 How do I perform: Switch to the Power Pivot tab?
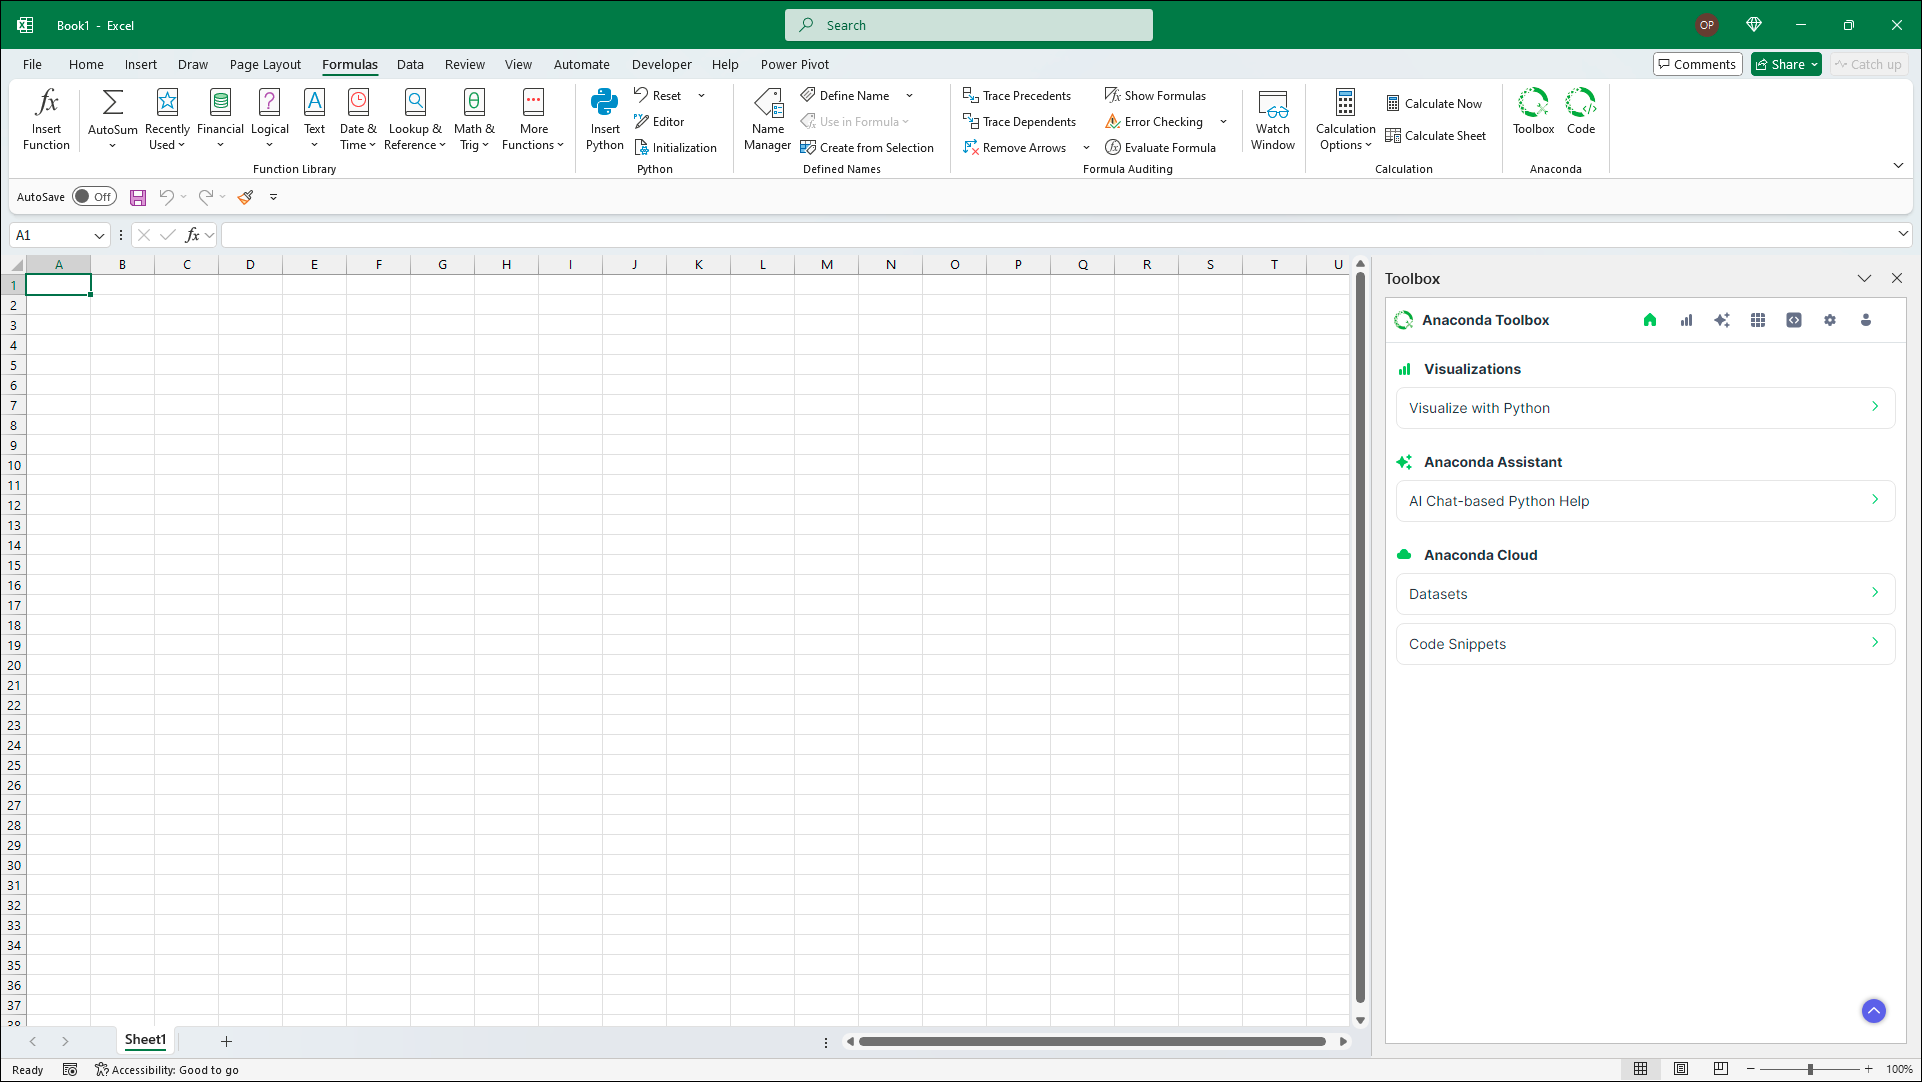[x=794, y=64]
